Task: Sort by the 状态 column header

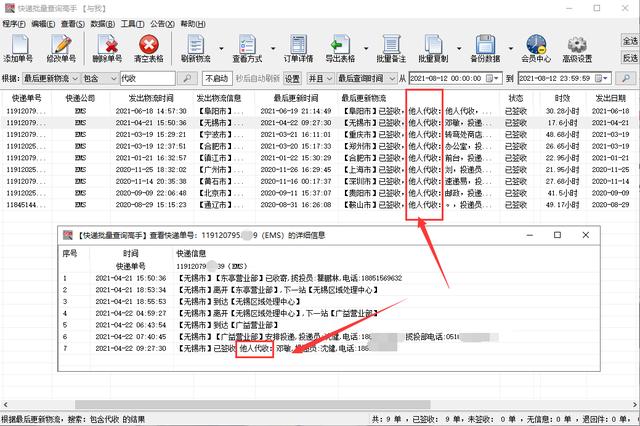Action: click(516, 98)
